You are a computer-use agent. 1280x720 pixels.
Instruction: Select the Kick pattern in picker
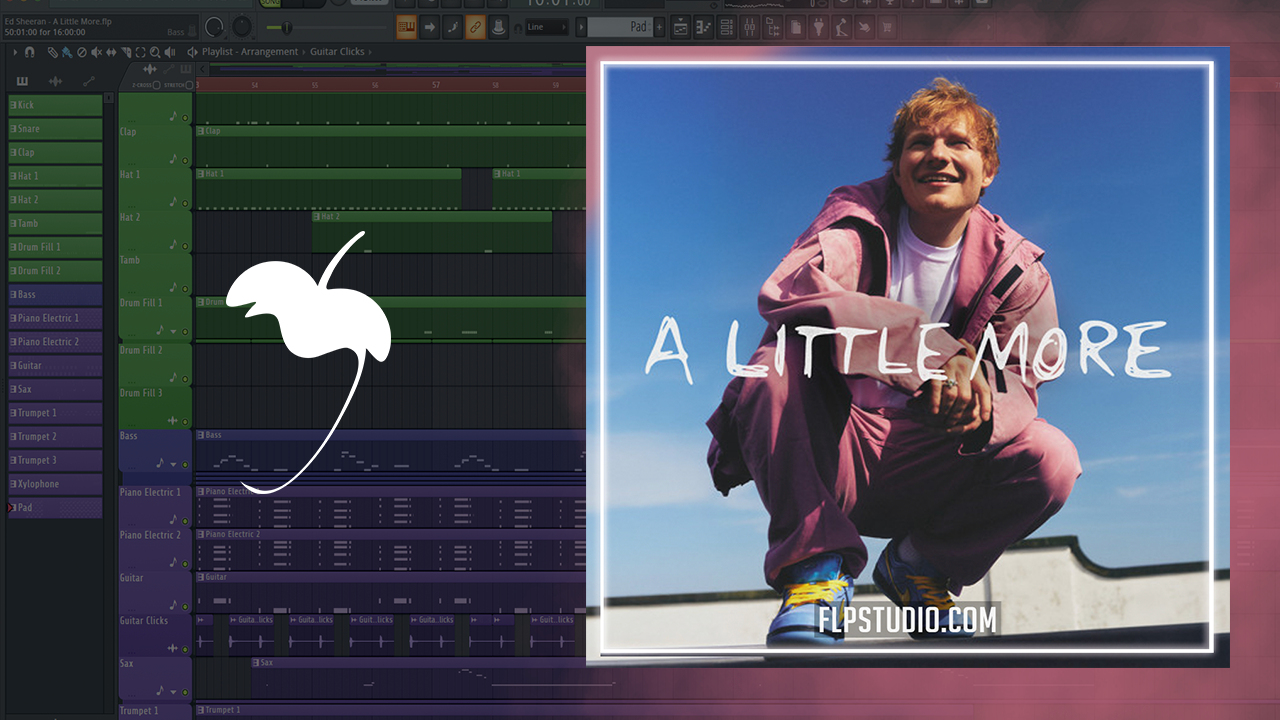click(x=55, y=105)
